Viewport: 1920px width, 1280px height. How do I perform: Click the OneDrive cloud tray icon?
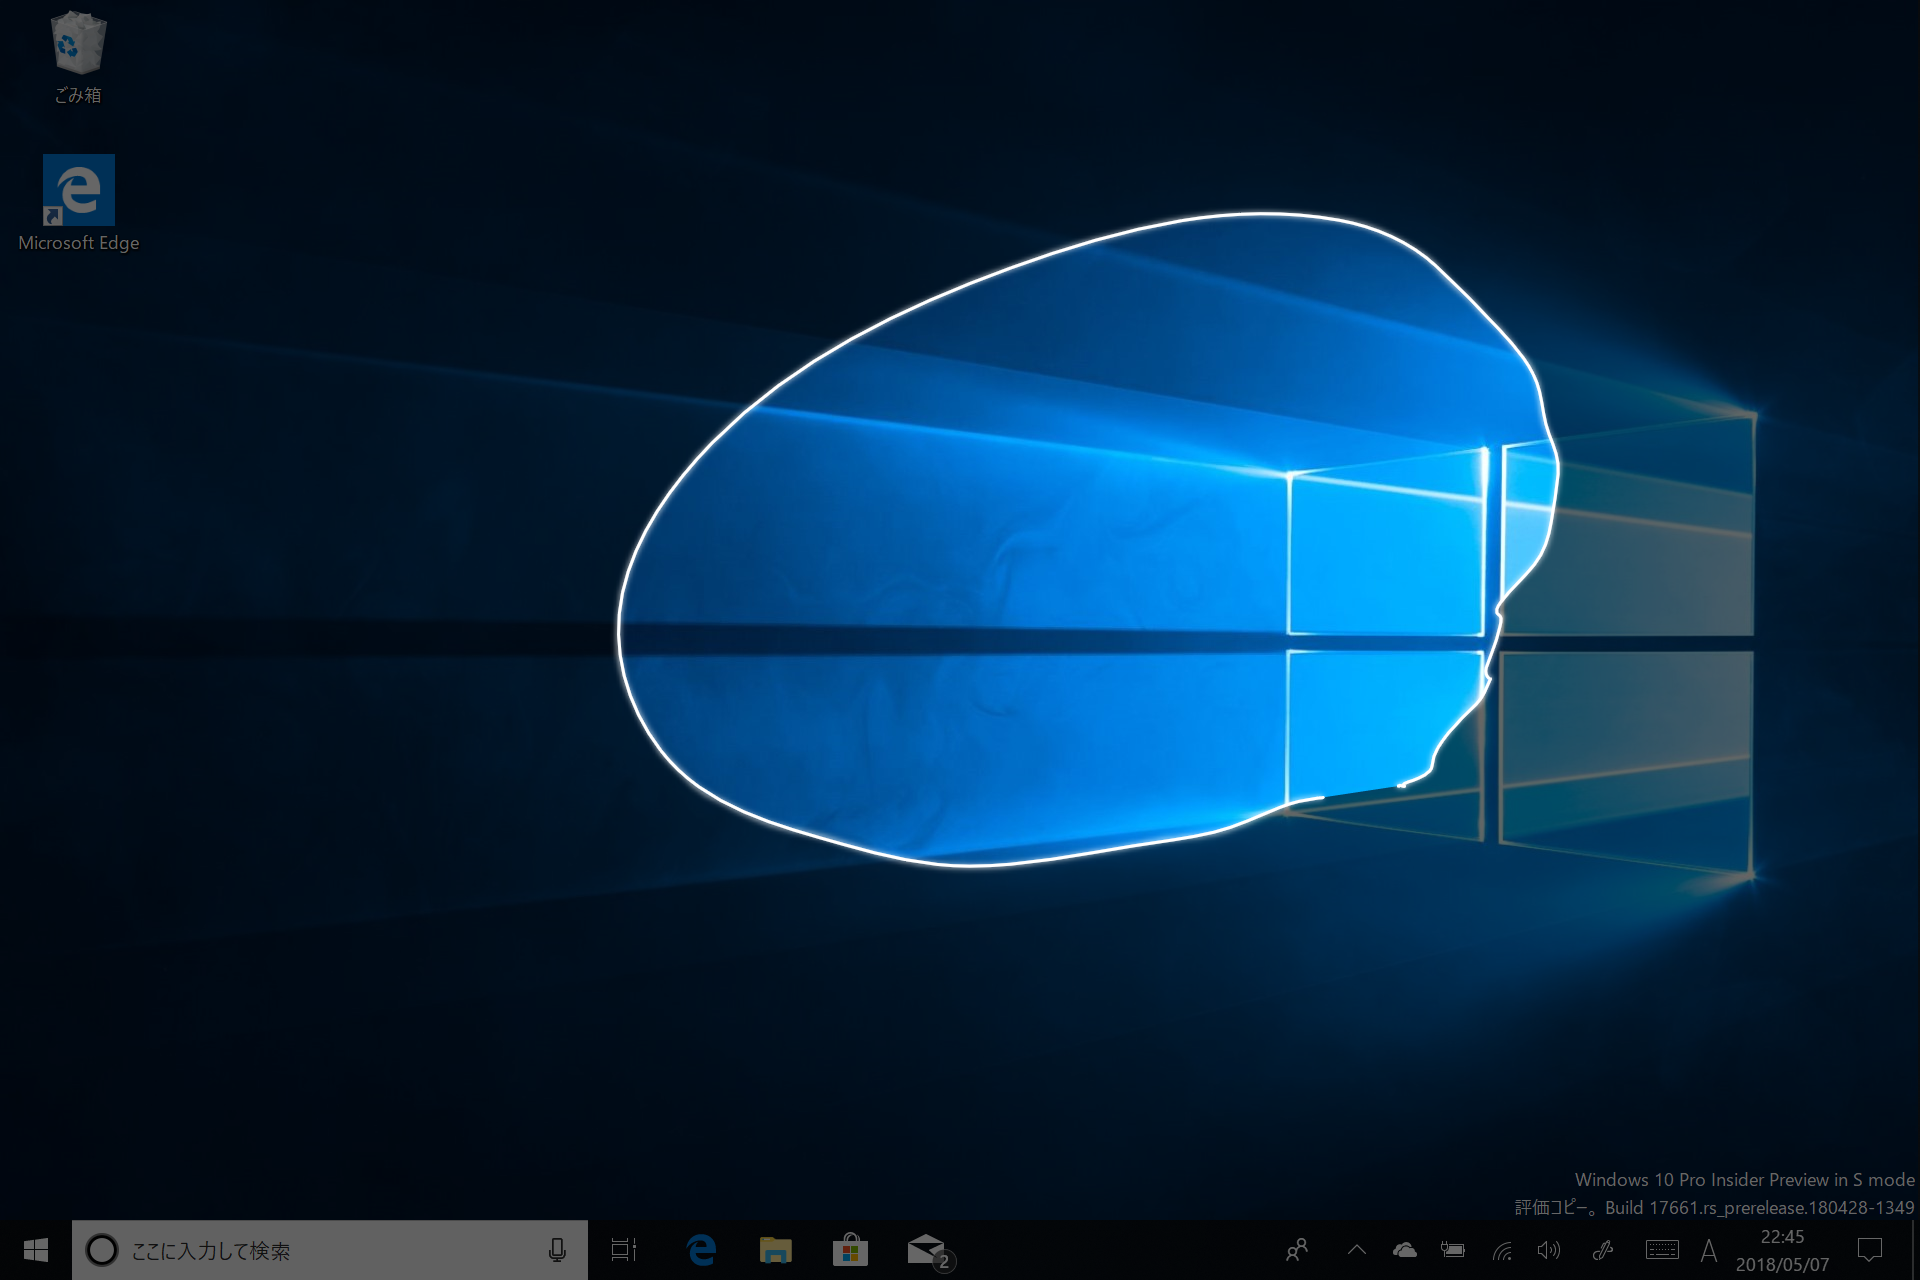pyautogui.click(x=1405, y=1250)
